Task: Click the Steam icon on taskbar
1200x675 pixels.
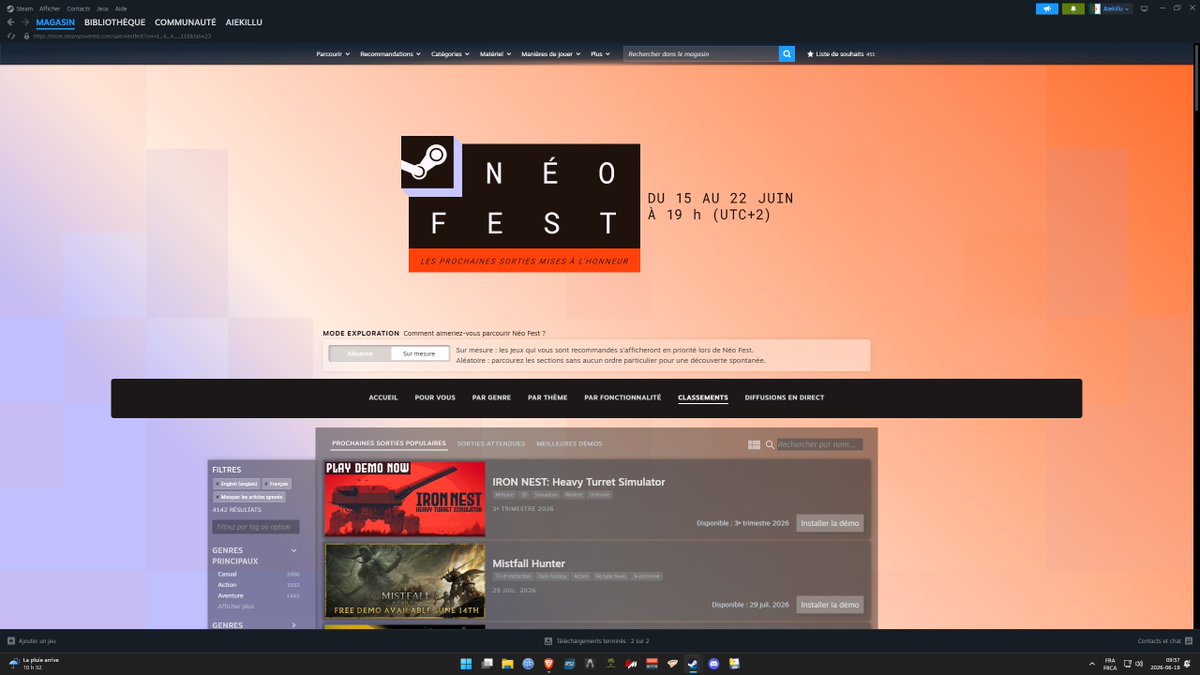Action: coord(693,664)
